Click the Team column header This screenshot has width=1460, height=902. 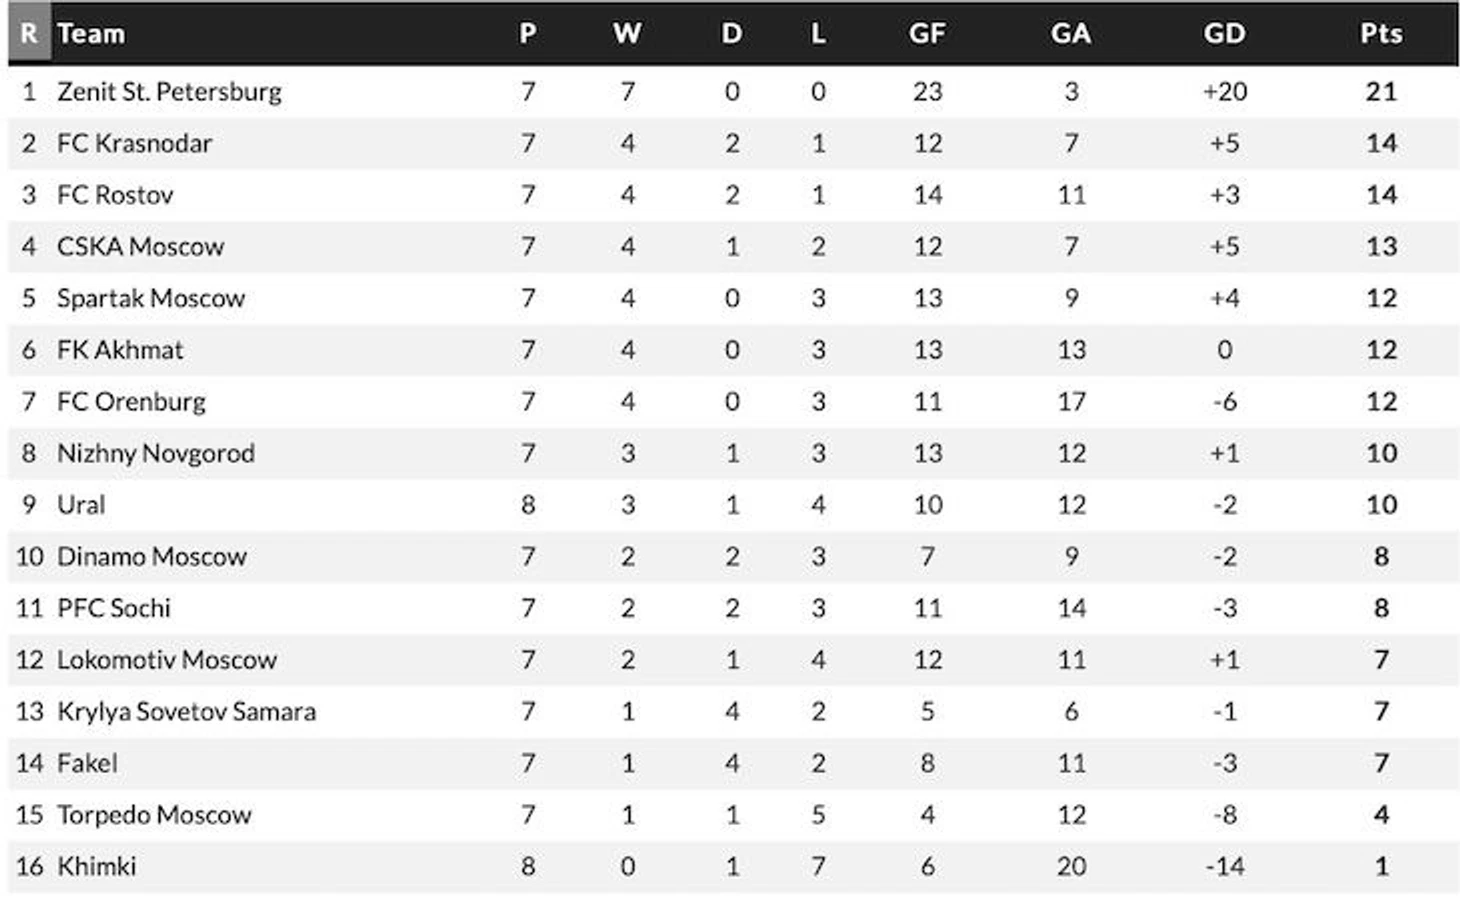[91, 33]
